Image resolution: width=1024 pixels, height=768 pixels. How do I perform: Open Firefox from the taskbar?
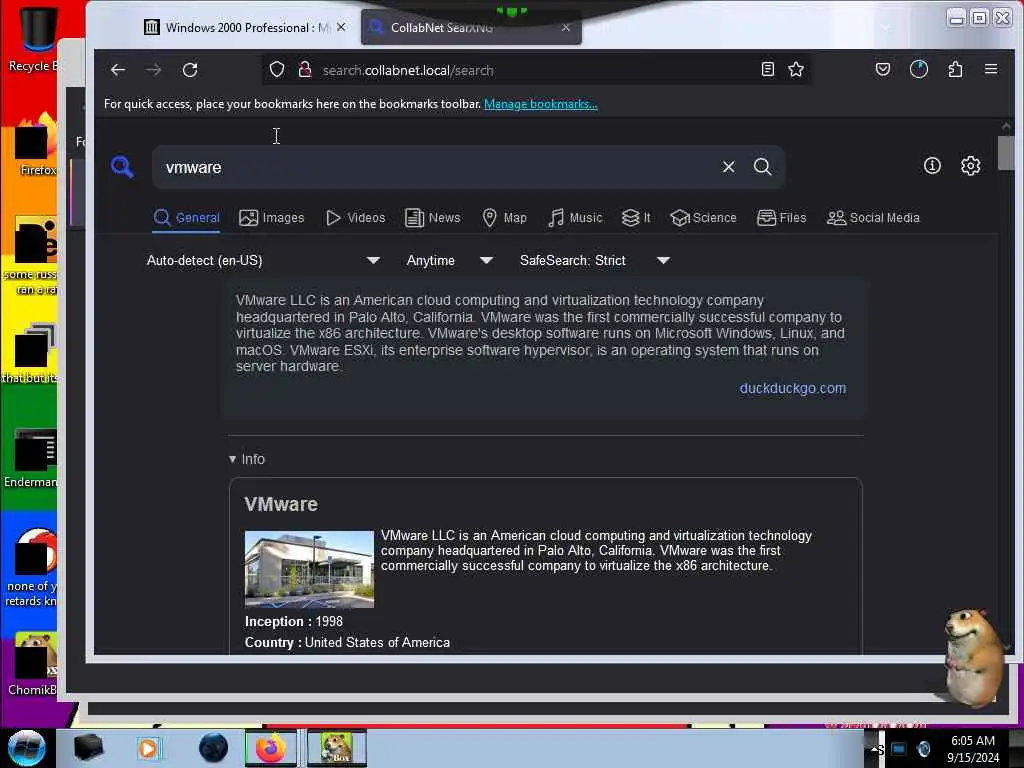[x=270, y=748]
